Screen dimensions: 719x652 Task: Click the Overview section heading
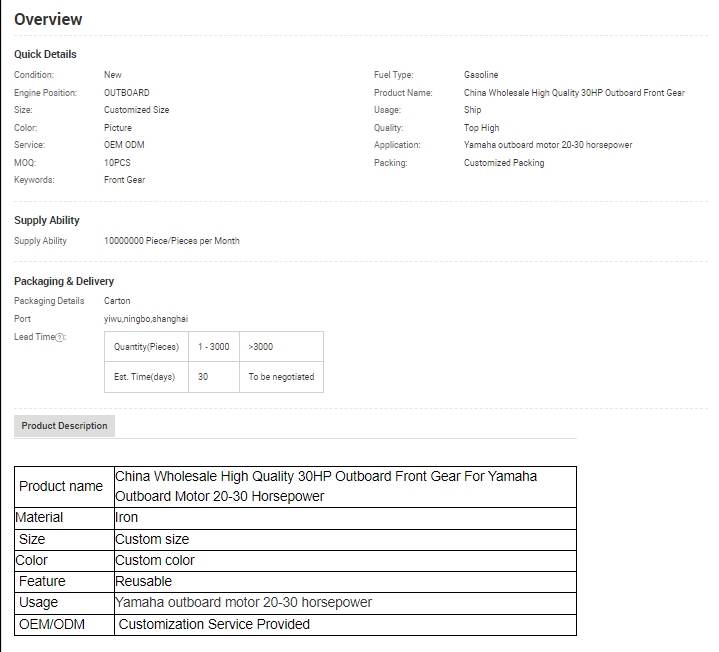[x=48, y=20]
